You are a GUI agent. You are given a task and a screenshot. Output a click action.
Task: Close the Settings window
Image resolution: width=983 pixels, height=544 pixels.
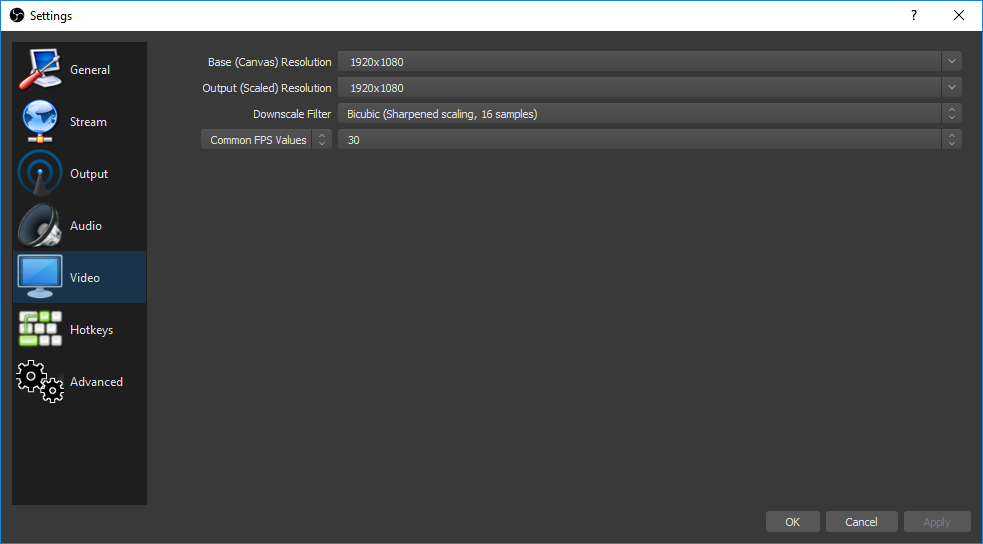click(x=959, y=16)
